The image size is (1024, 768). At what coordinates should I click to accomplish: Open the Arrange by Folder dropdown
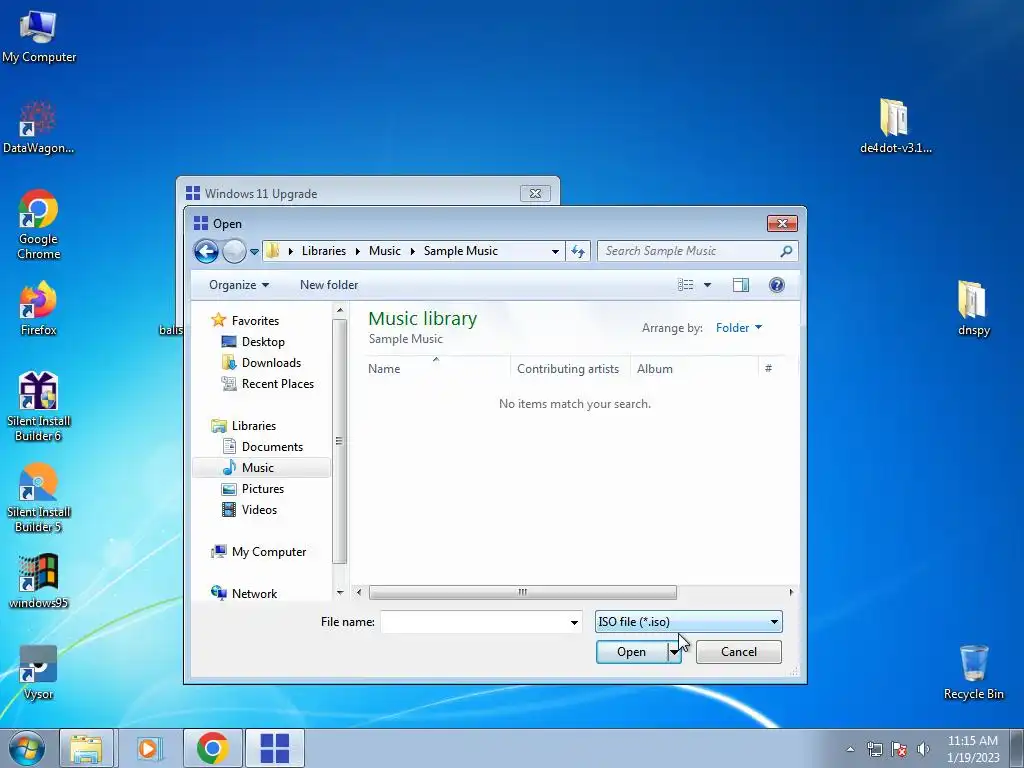tap(739, 328)
